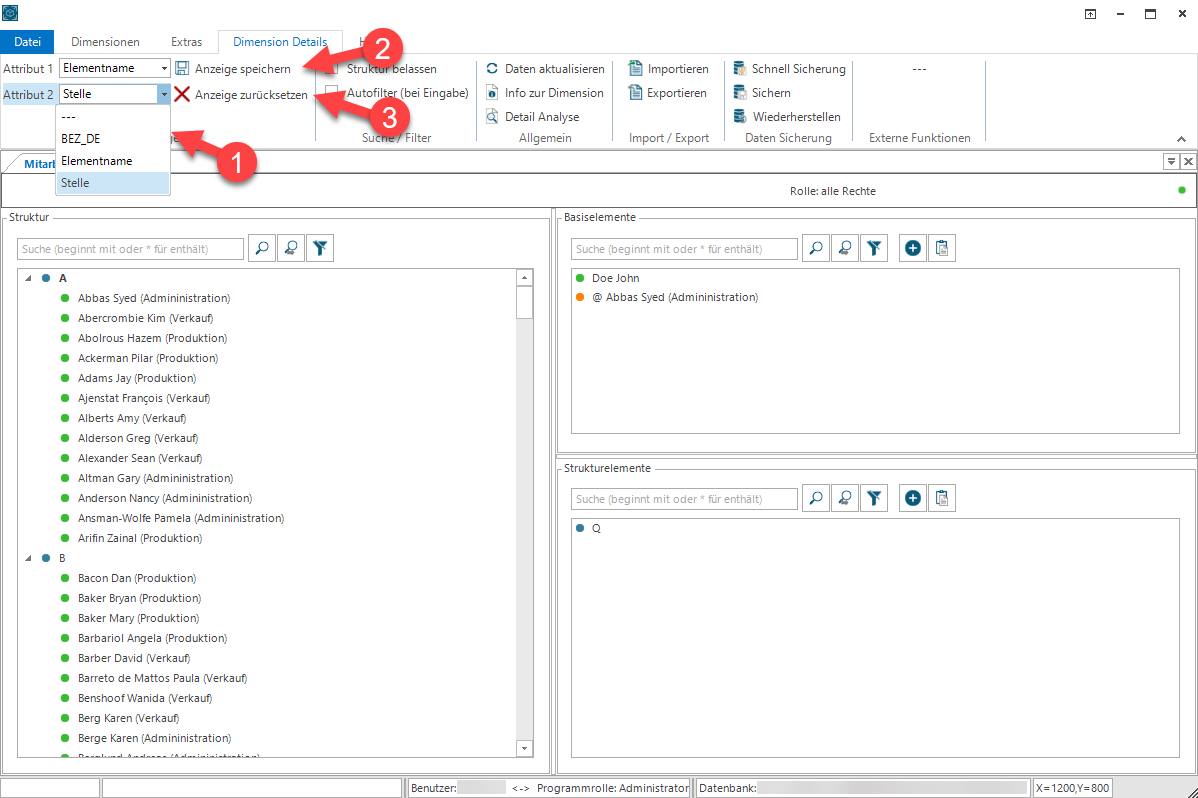Select Abbas Syed (Admininistration) in Struktur tree

click(154, 298)
